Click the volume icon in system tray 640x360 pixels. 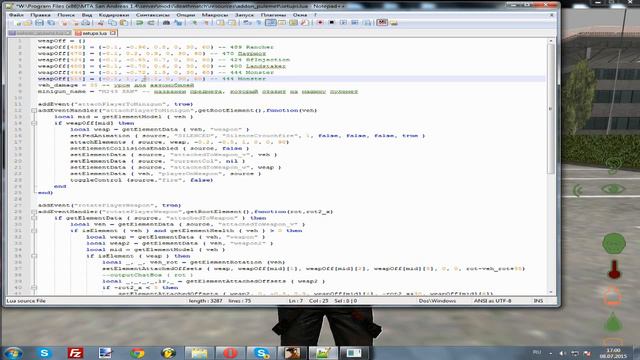(x=562, y=353)
